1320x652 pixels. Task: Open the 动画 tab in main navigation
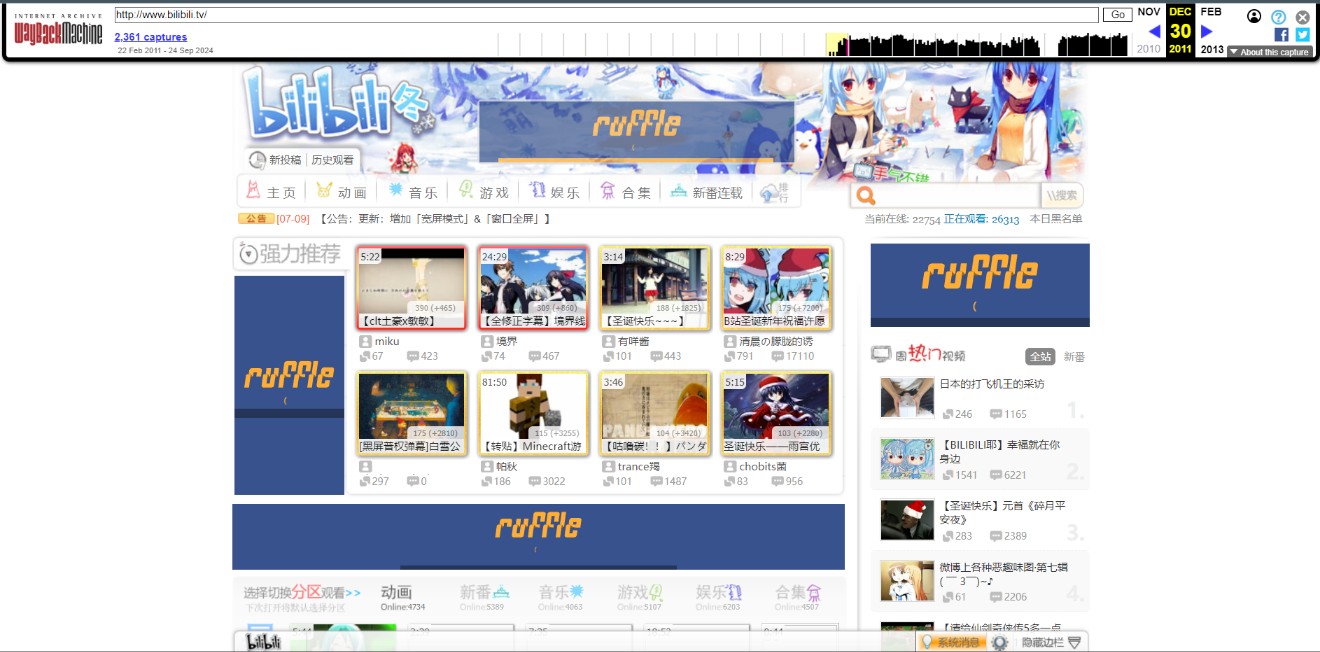coord(341,192)
